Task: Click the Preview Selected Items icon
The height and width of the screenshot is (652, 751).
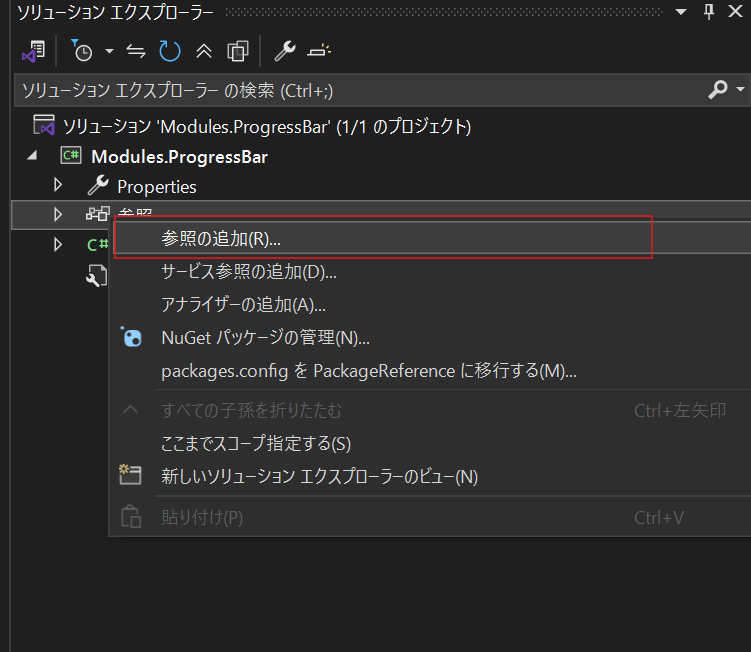Action: (319, 51)
